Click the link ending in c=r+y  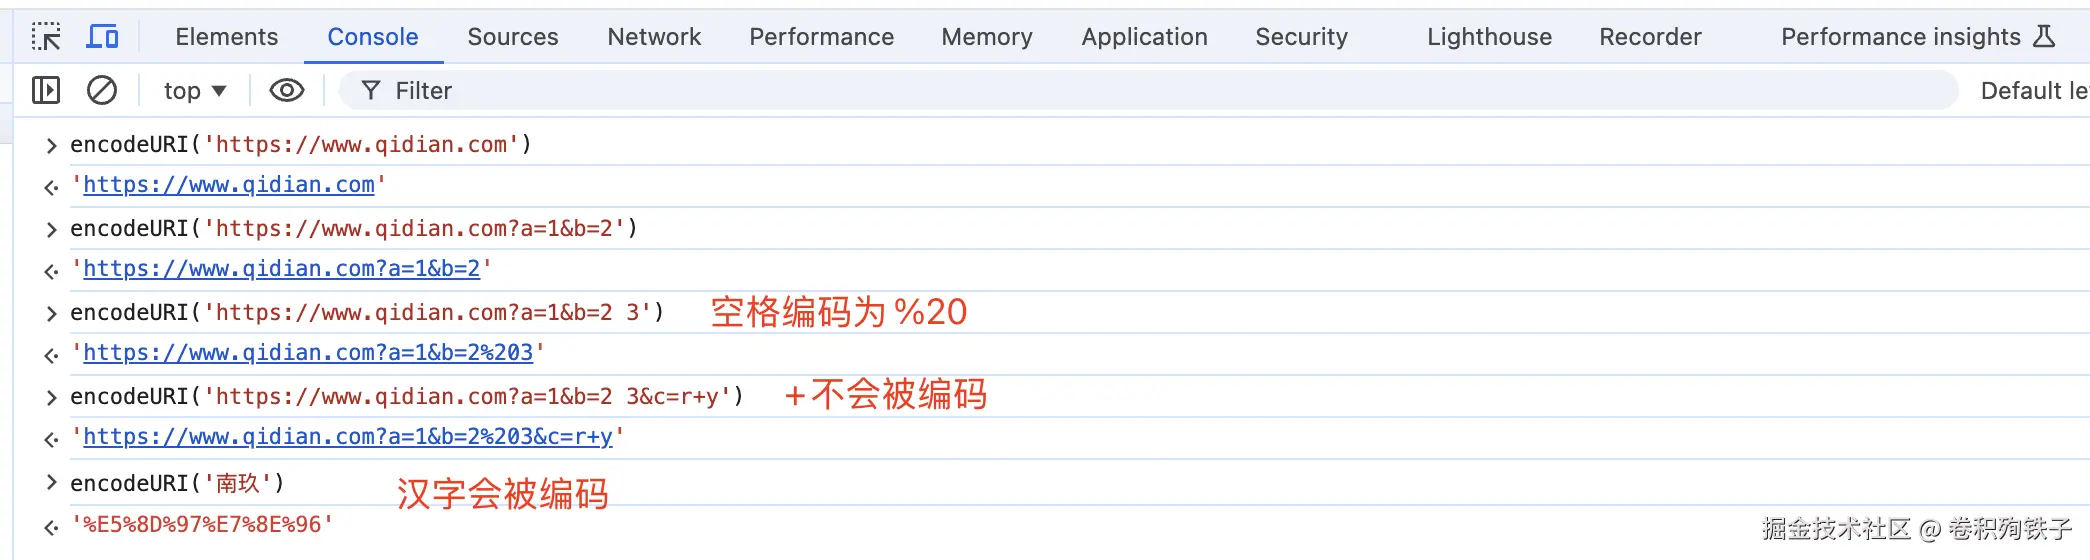tap(348, 437)
